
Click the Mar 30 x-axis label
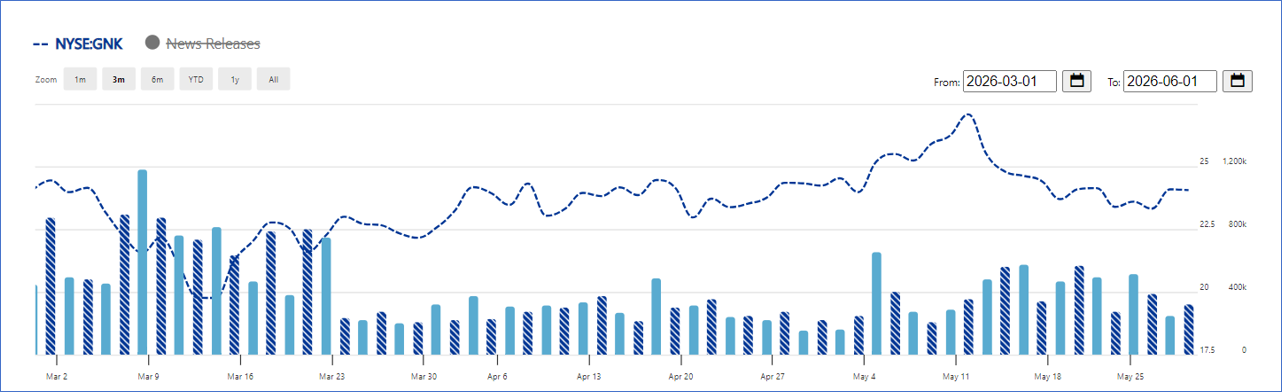[424, 377]
